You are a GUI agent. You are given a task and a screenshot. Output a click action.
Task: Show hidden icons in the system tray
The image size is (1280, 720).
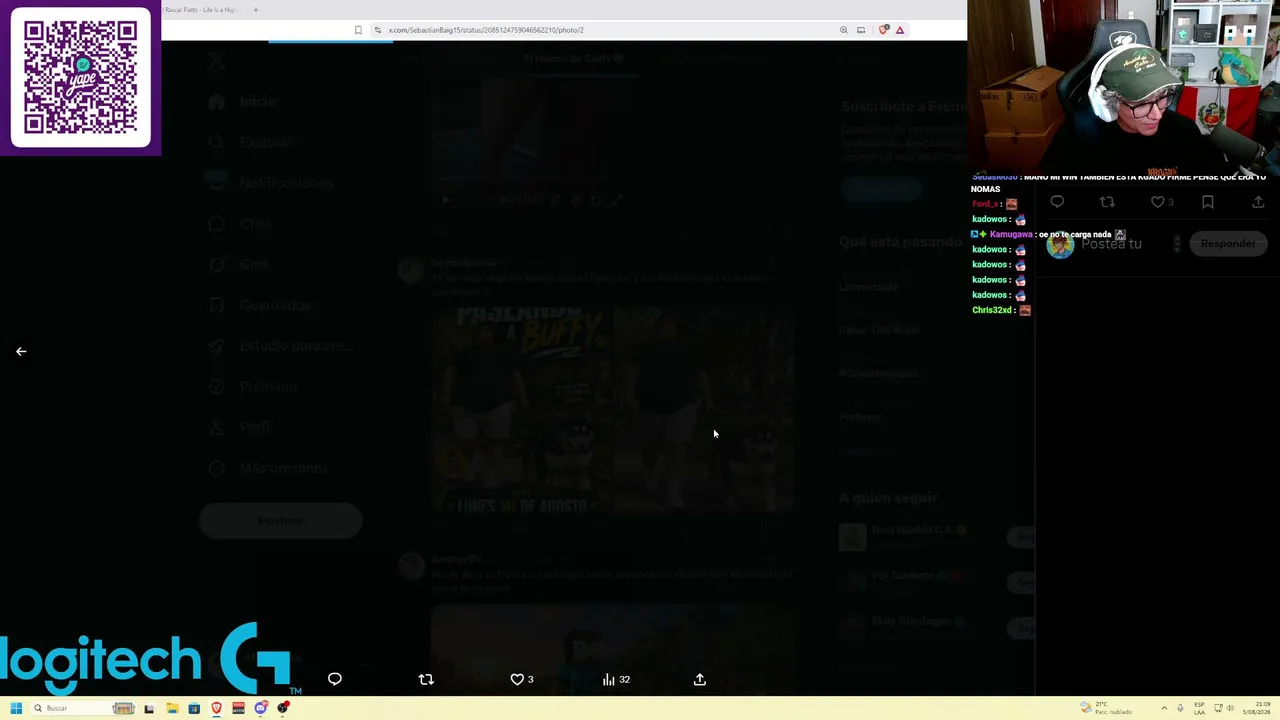tap(1164, 708)
